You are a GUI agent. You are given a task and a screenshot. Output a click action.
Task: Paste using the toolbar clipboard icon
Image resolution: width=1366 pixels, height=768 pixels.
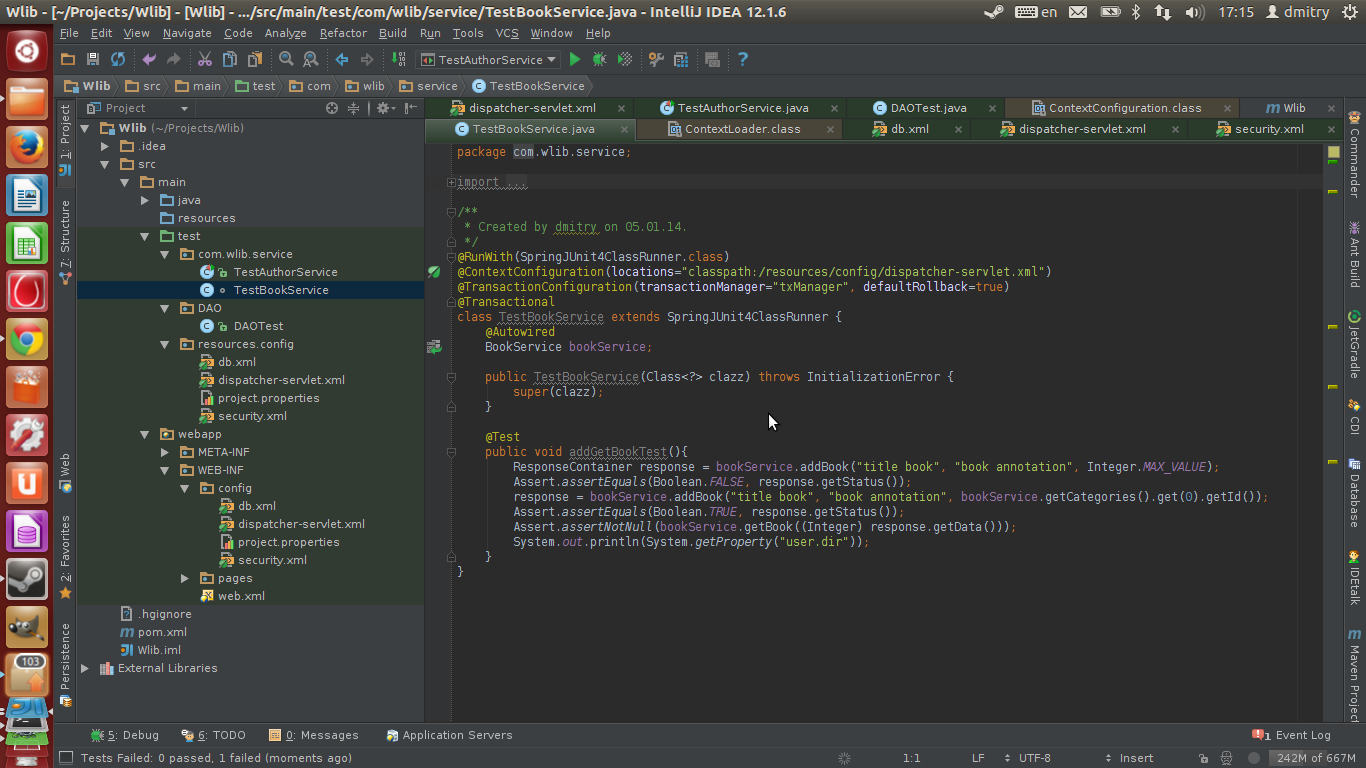pos(255,60)
